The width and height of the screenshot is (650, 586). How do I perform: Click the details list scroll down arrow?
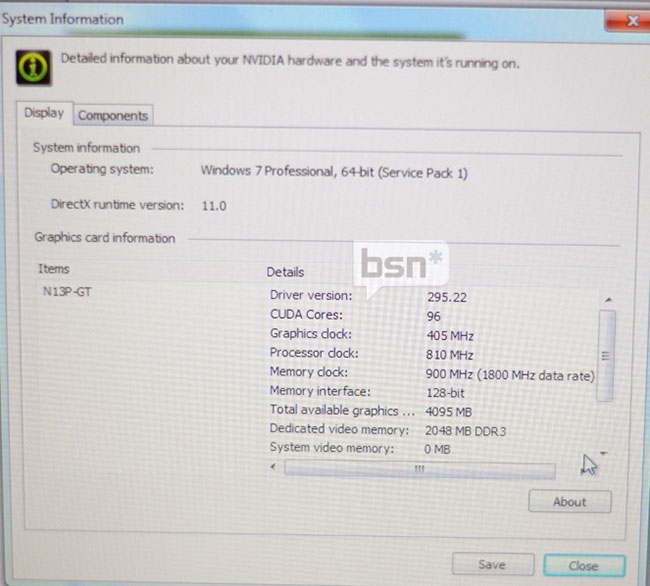(604, 453)
